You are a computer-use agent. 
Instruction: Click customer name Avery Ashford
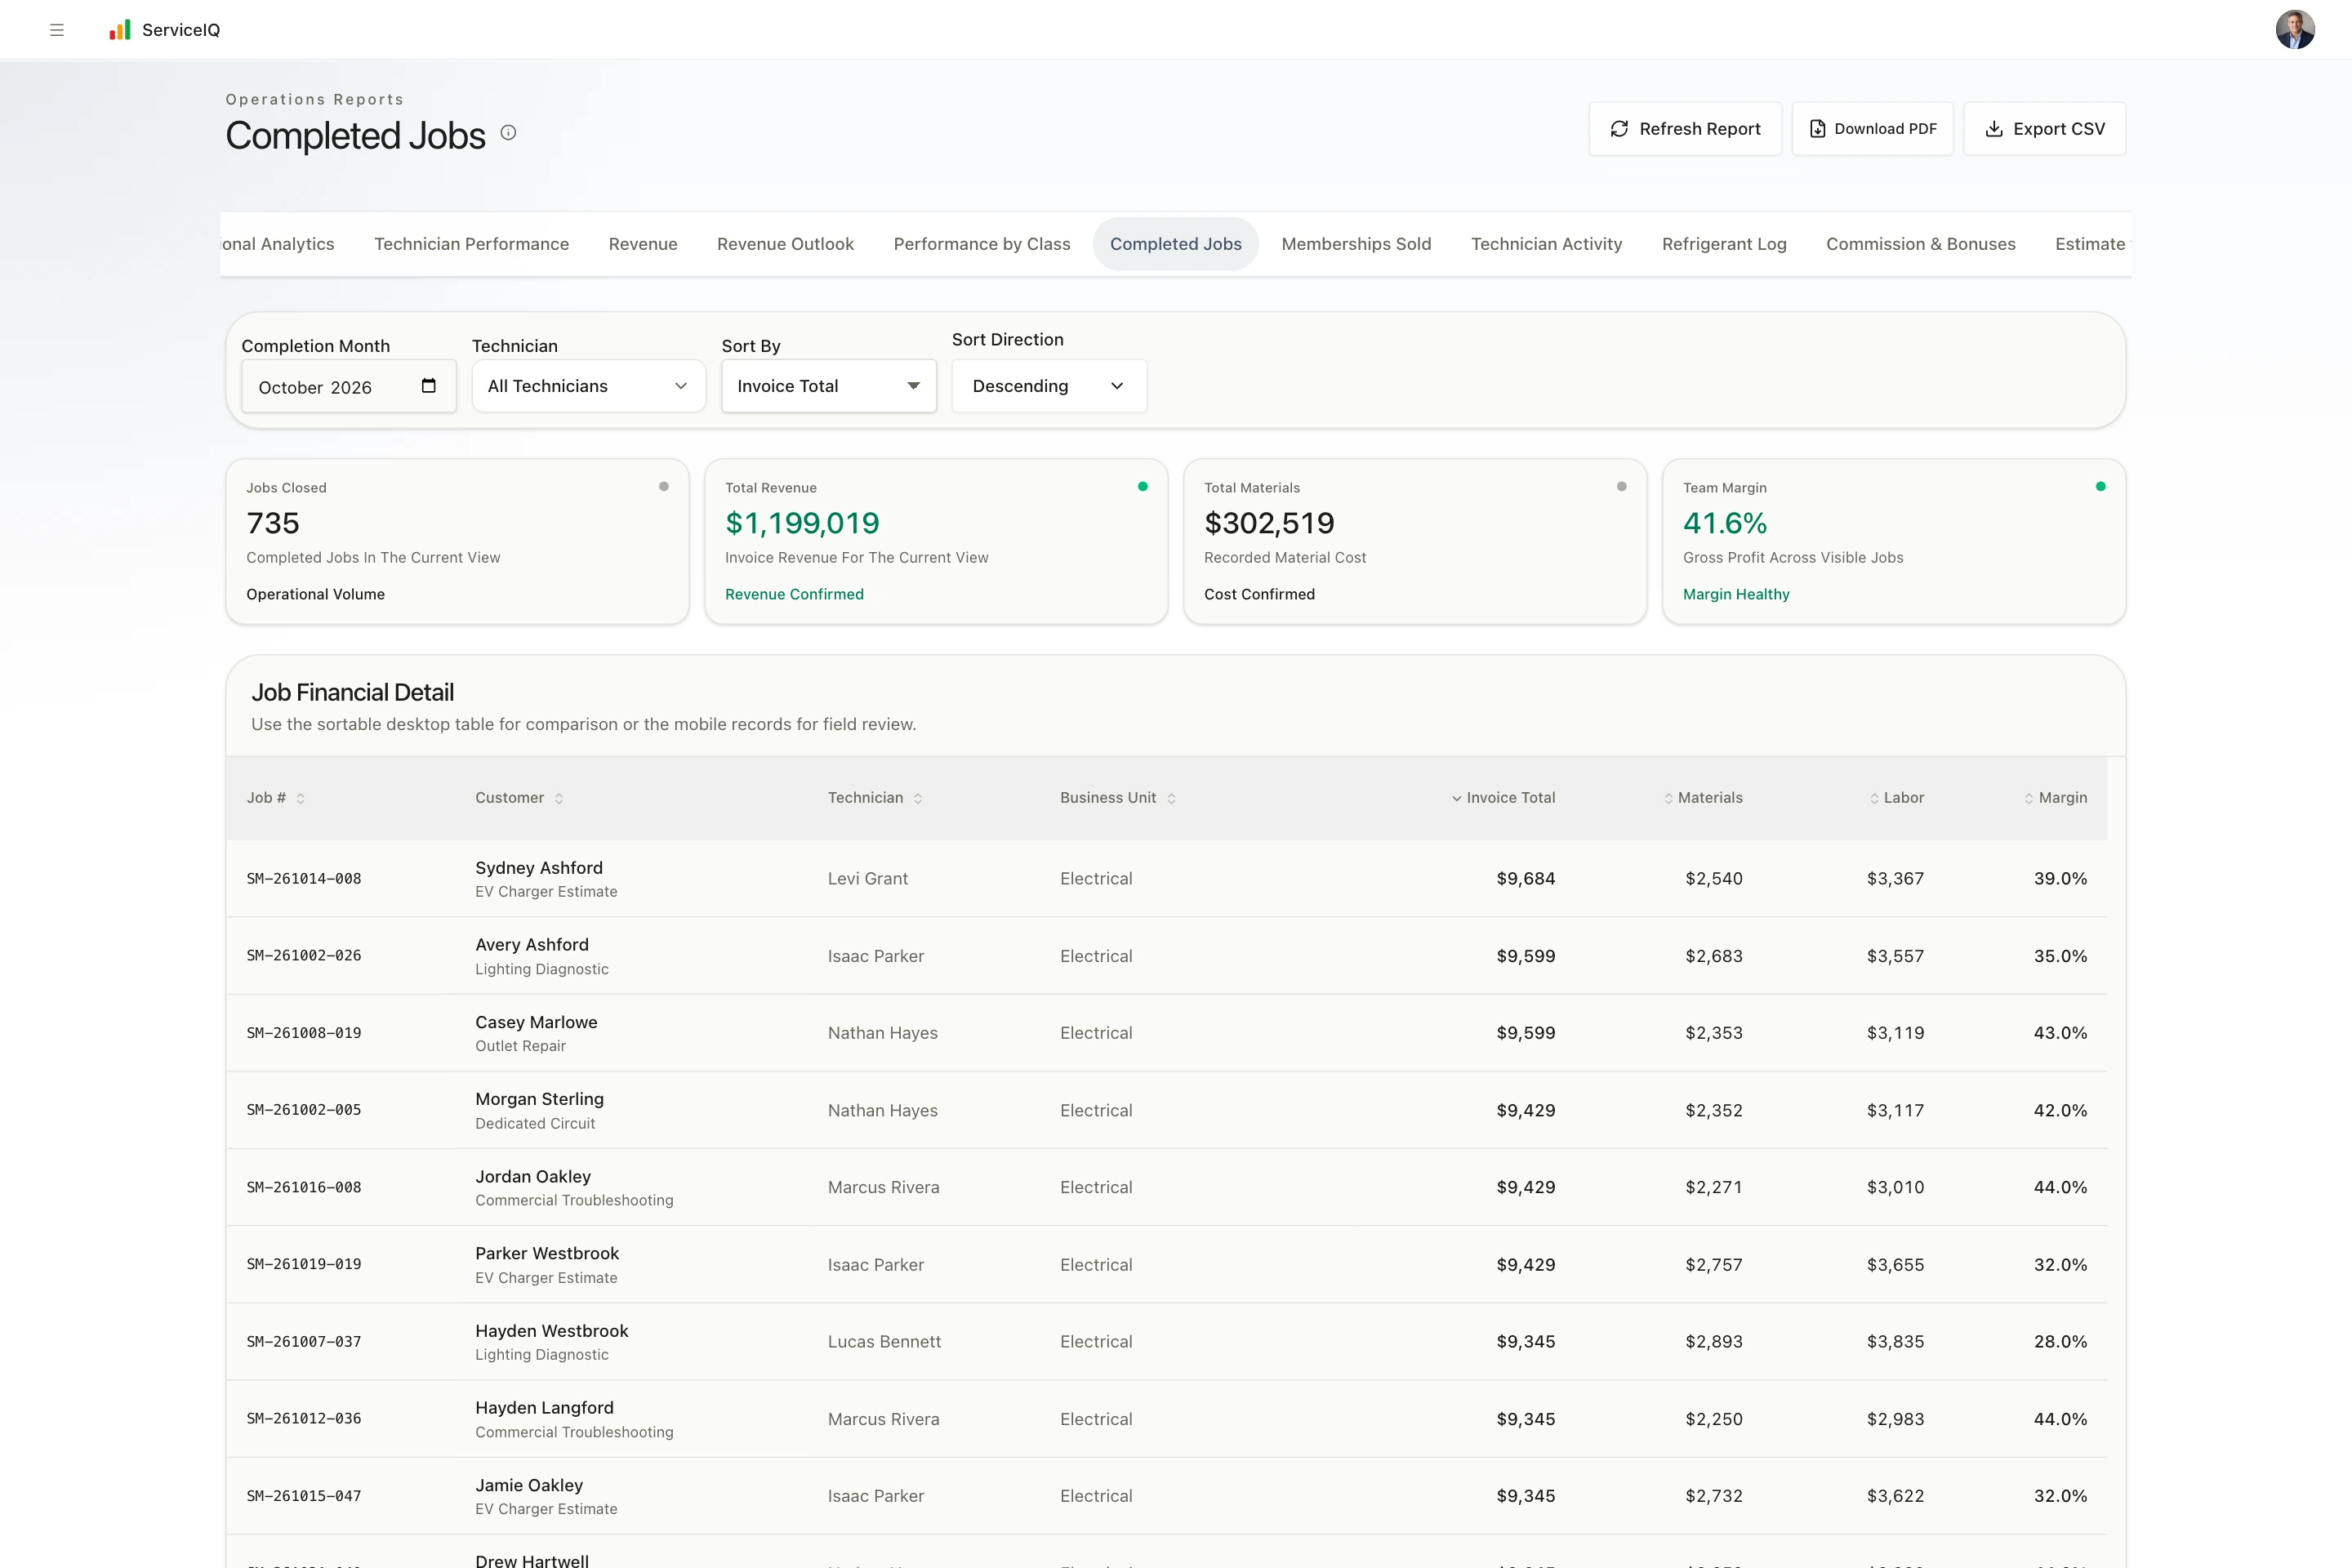tap(532, 945)
